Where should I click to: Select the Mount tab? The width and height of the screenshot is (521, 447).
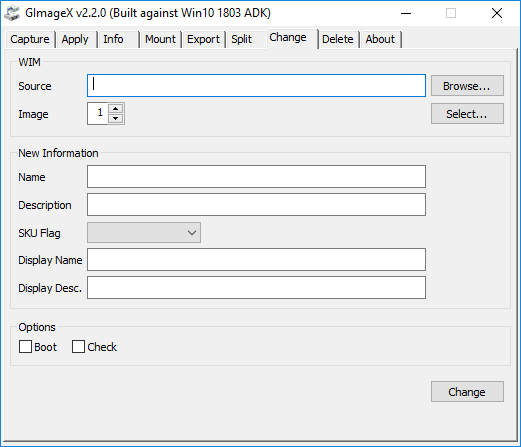[x=160, y=39]
